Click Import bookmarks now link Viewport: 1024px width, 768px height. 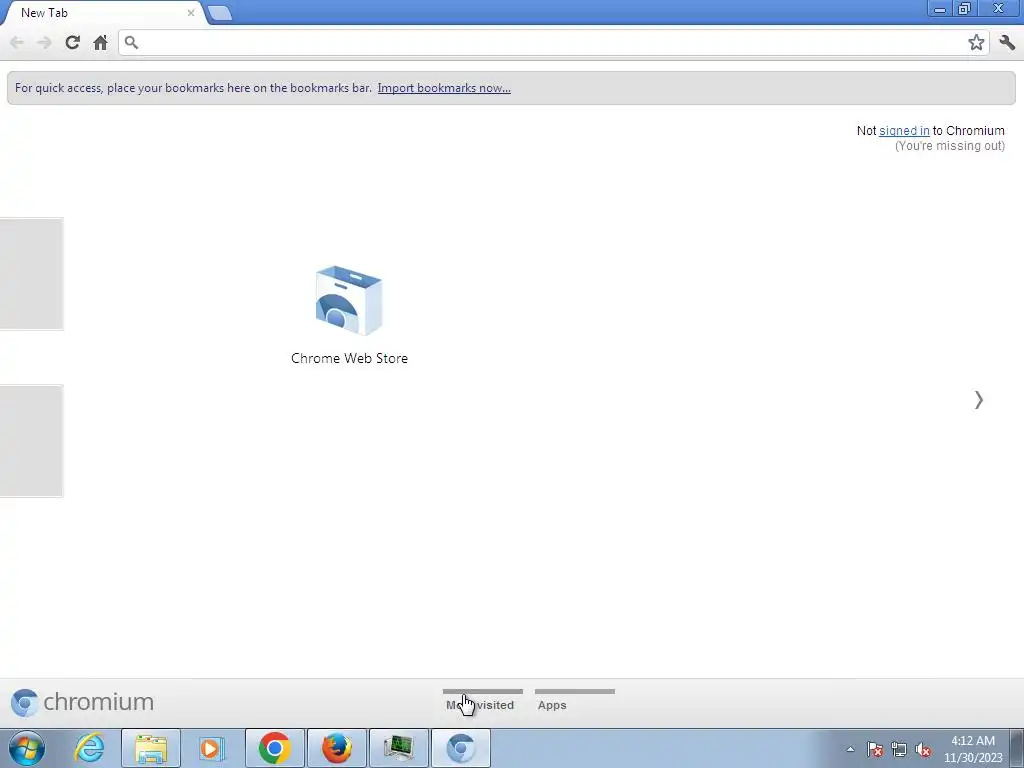444,88
